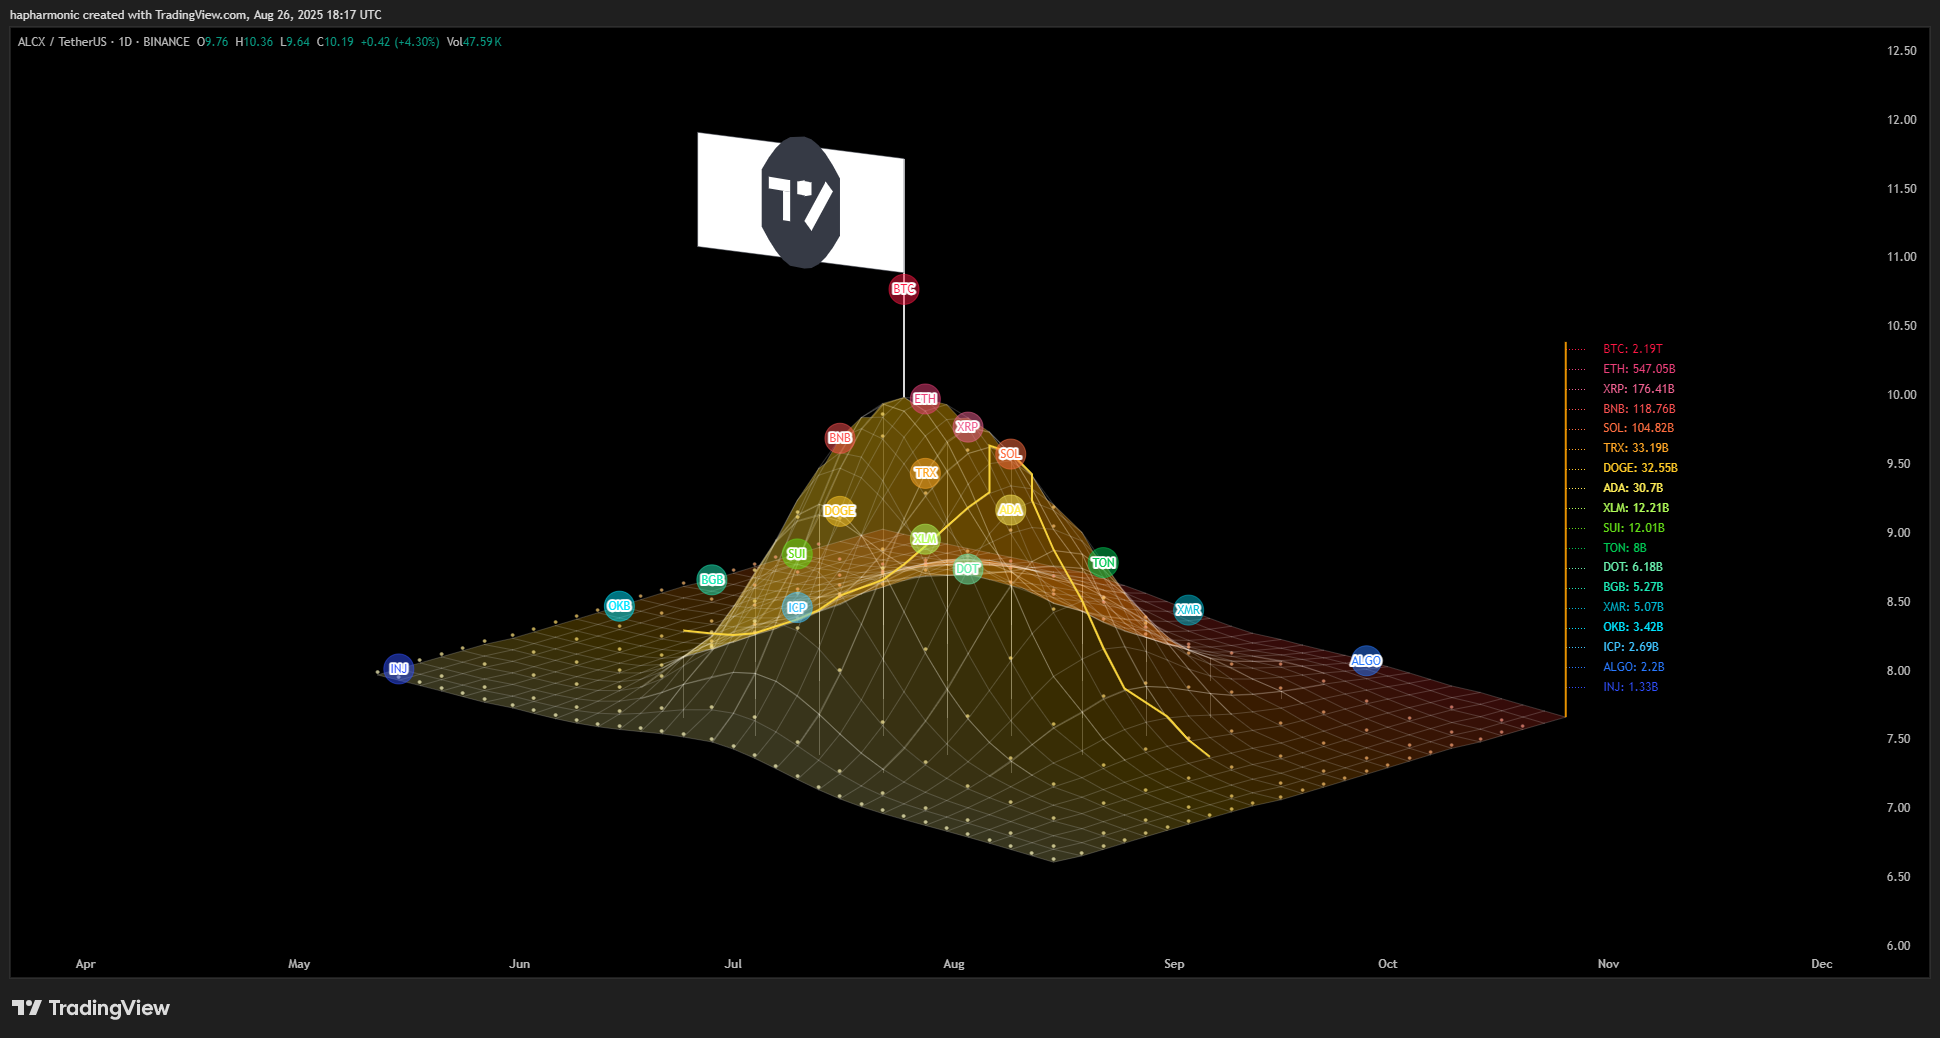Select the ALGO bubble marker
Image resolution: width=1940 pixels, height=1038 pixels.
point(1366,661)
